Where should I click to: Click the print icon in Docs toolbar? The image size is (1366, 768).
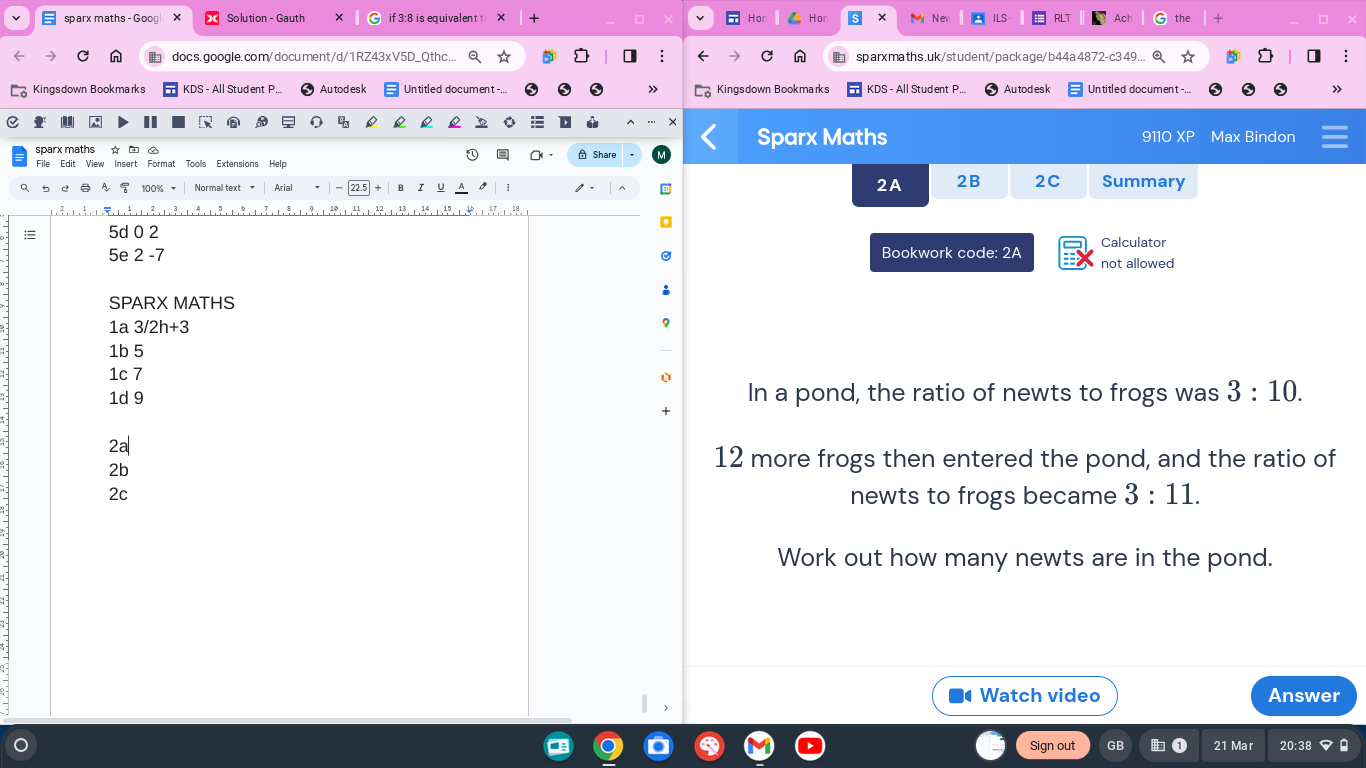coord(85,188)
